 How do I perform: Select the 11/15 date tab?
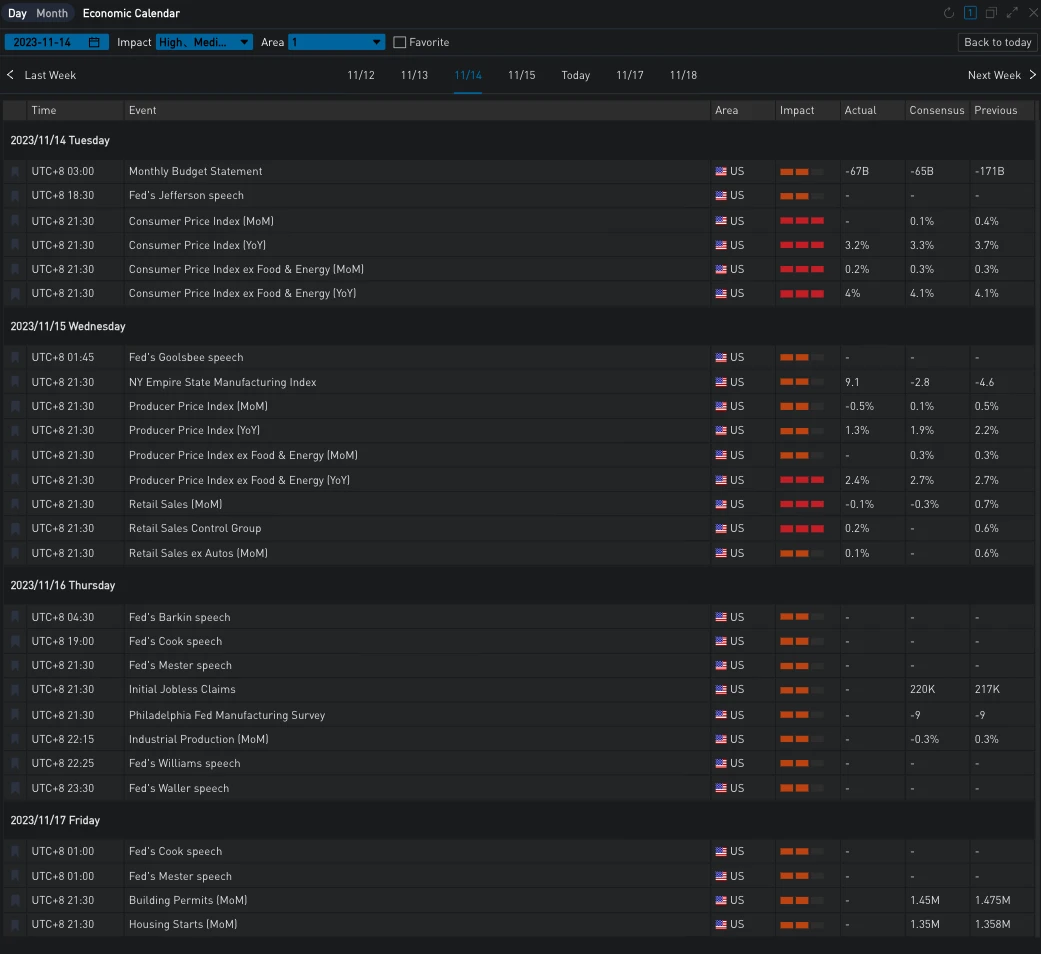pyautogui.click(x=521, y=75)
